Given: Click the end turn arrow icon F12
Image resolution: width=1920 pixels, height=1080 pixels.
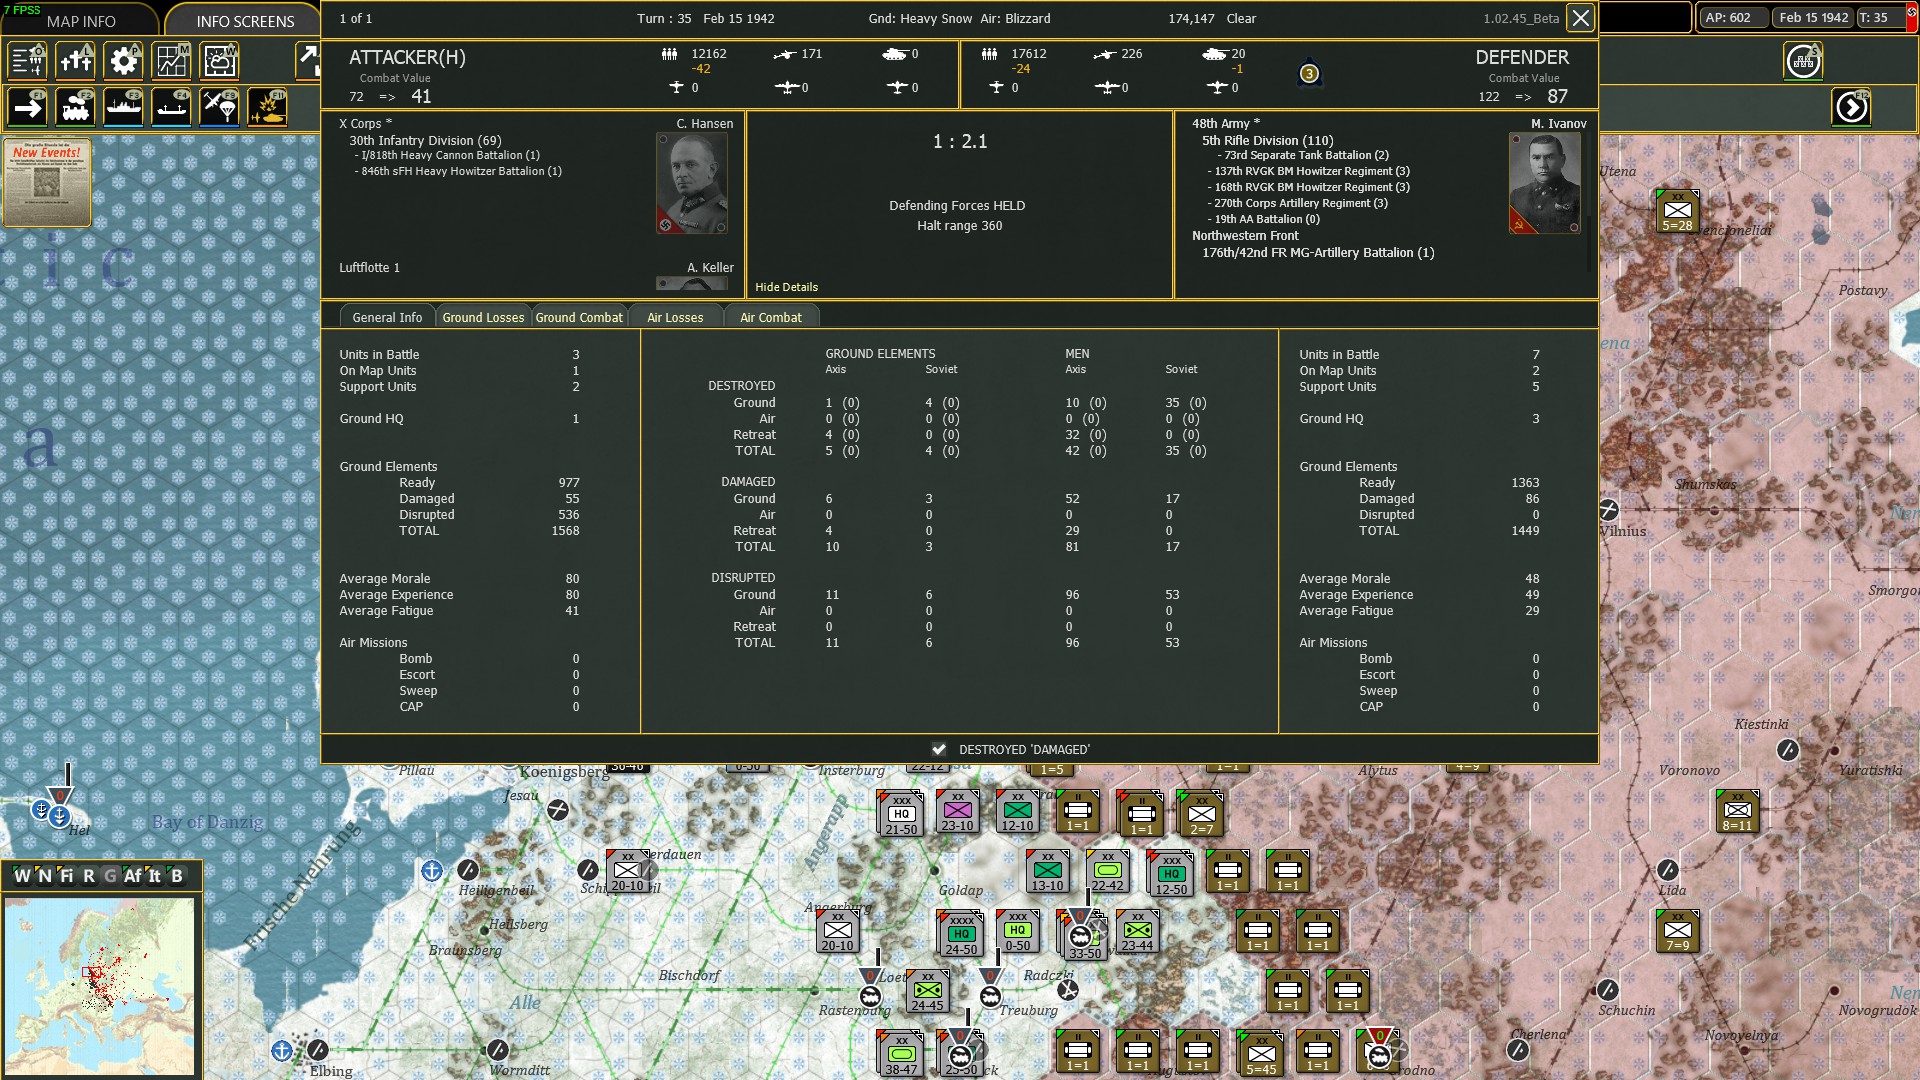Looking at the screenshot, I should click(x=1852, y=107).
